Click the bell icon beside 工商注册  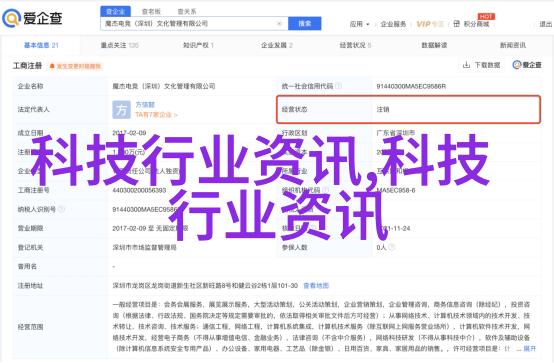pos(52,66)
